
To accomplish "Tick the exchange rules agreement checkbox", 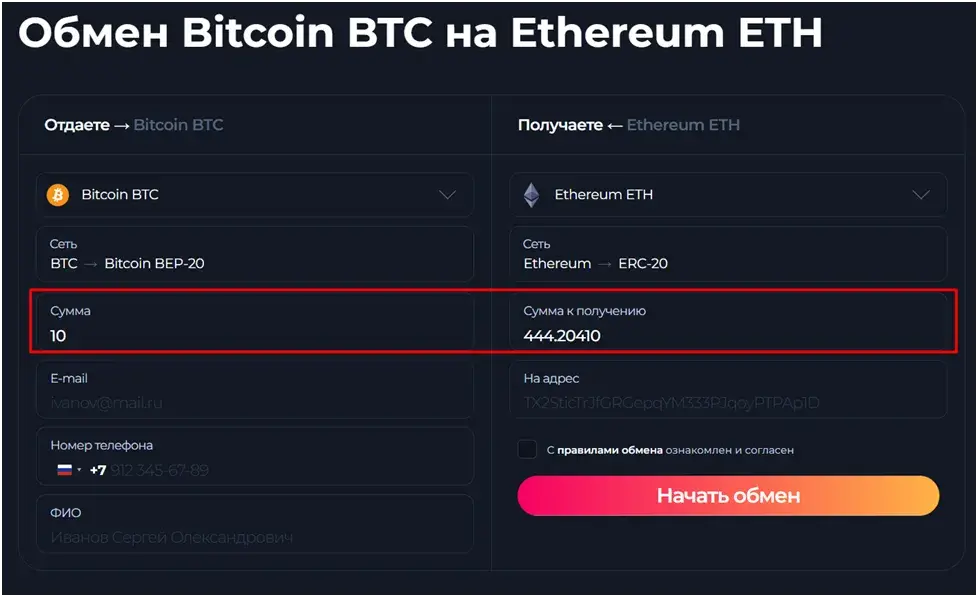I will 527,449.
